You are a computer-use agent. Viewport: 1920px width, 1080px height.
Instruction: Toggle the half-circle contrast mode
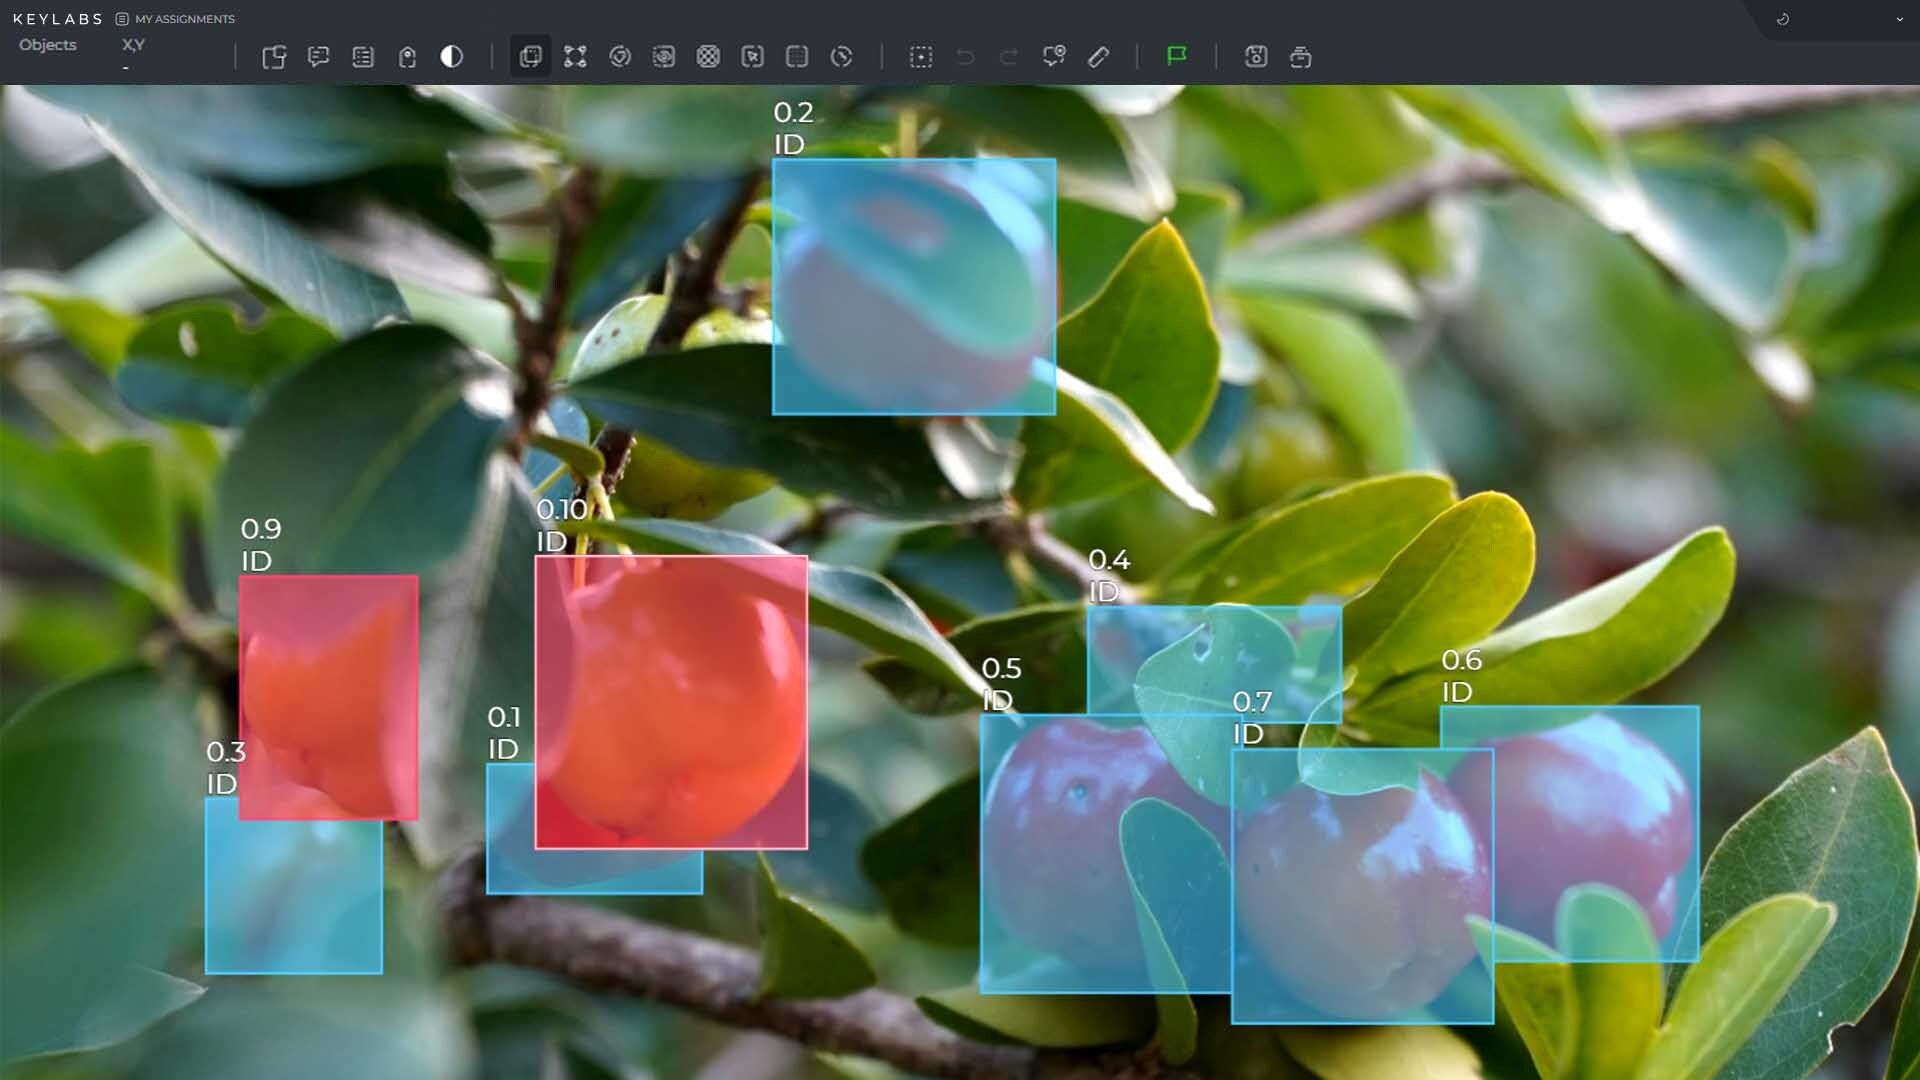click(x=452, y=57)
